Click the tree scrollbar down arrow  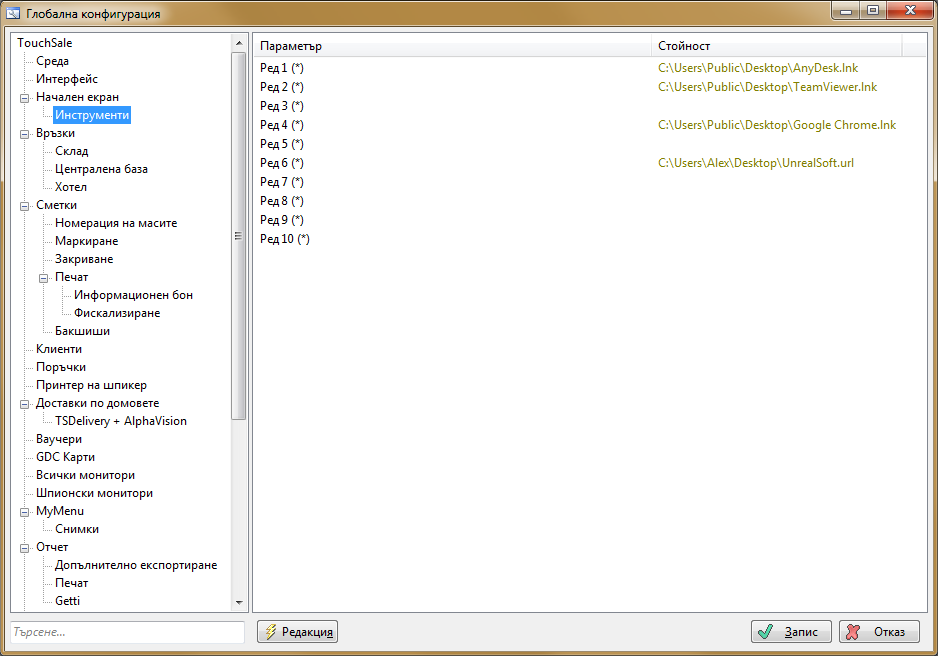(239, 603)
